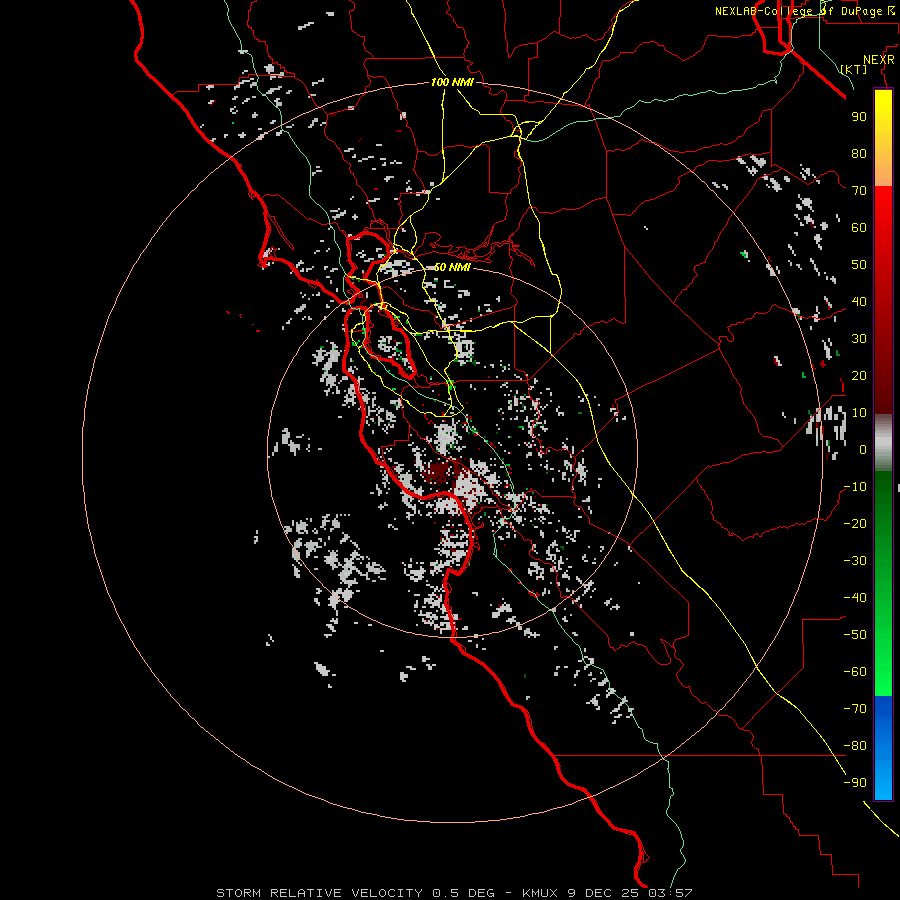Click the 40 value on the velocity scale
Viewport: 900px width, 900px height.
pyautogui.click(x=859, y=301)
